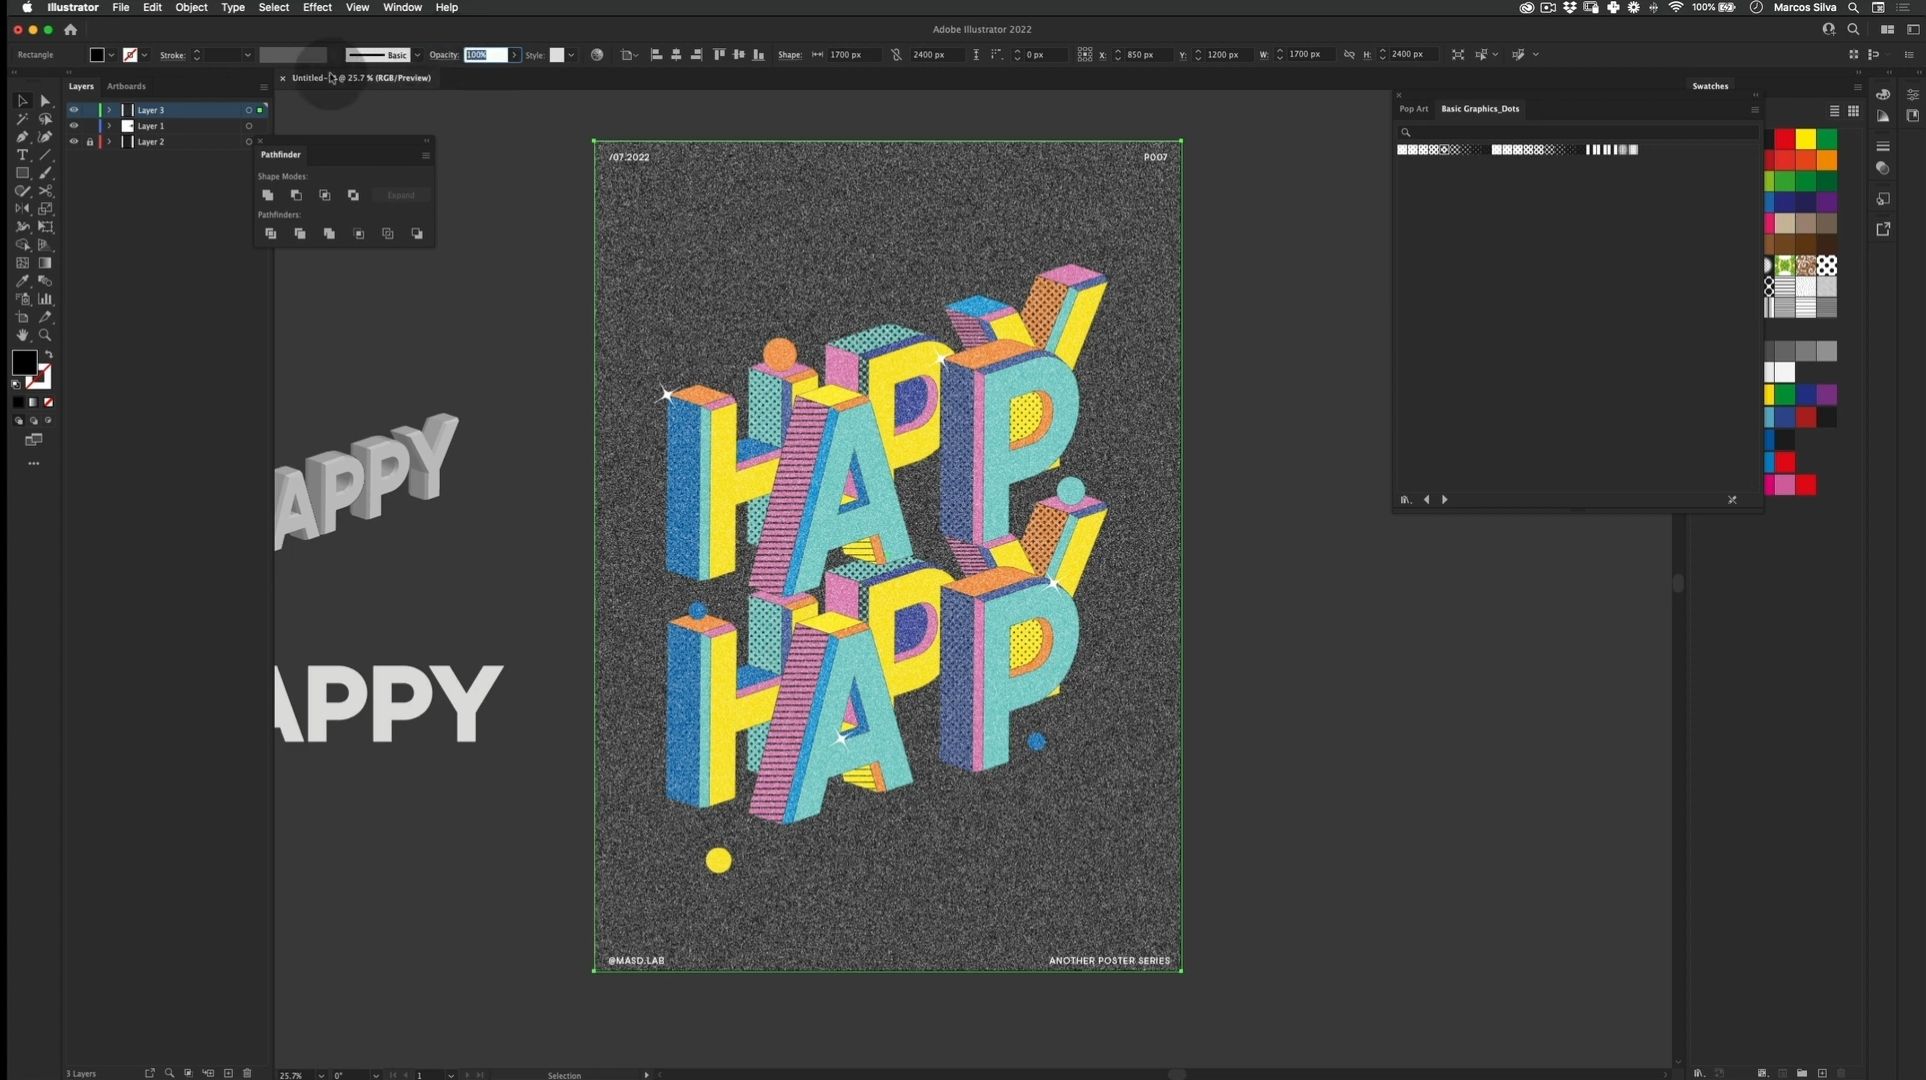Hide Layer 3 visibility eye

point(73,110)
